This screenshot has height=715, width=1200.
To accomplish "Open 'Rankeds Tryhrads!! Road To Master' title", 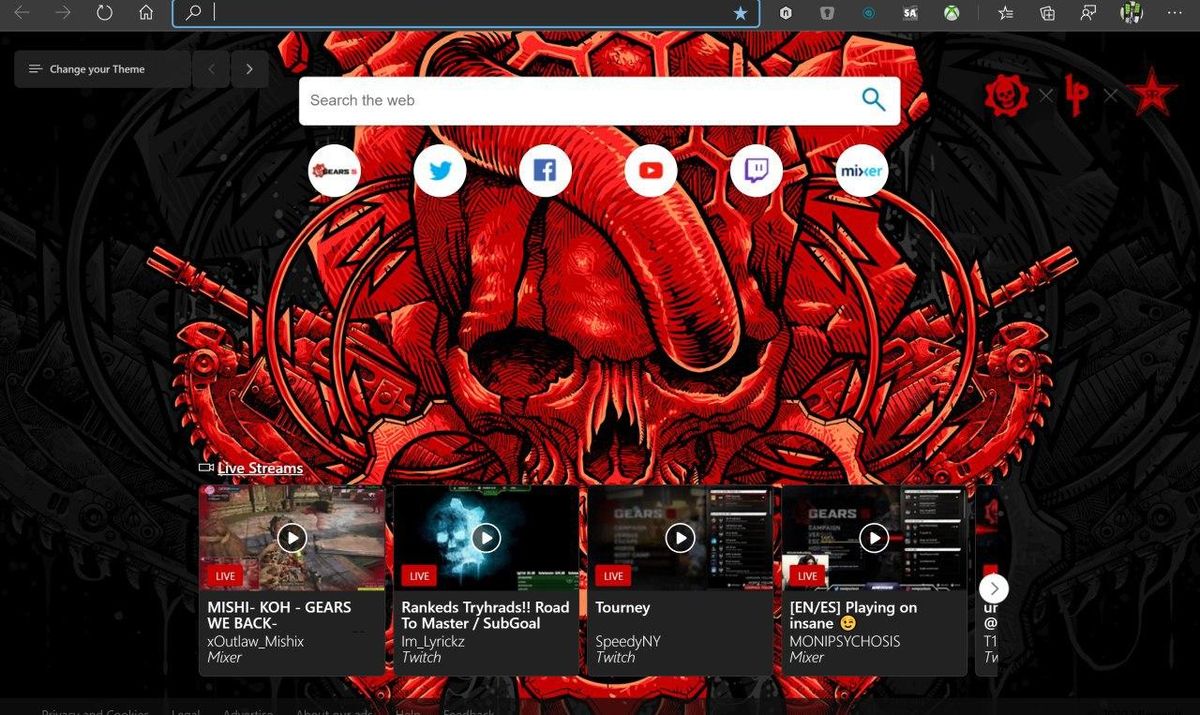I will (485, 615).
